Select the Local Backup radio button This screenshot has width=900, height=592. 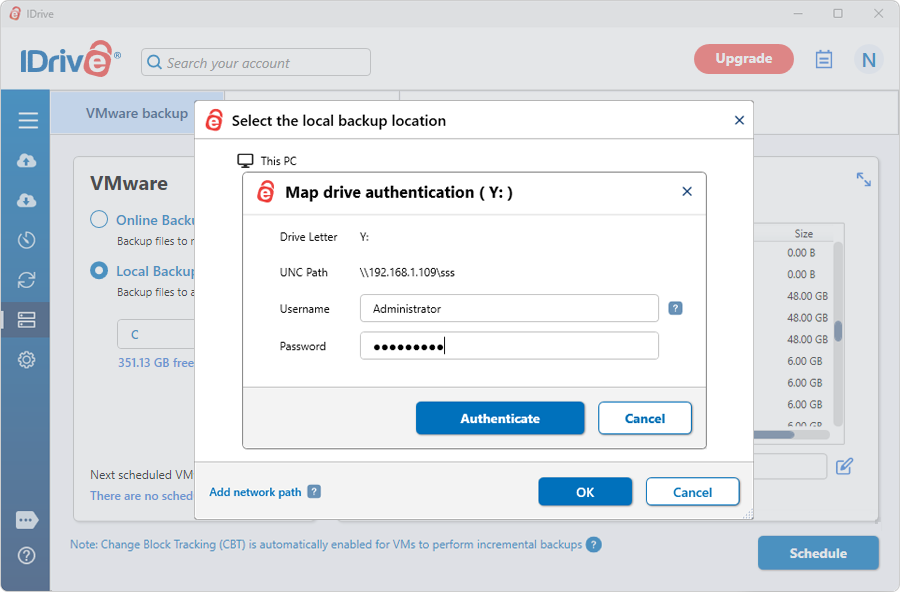tap(99, 271)
